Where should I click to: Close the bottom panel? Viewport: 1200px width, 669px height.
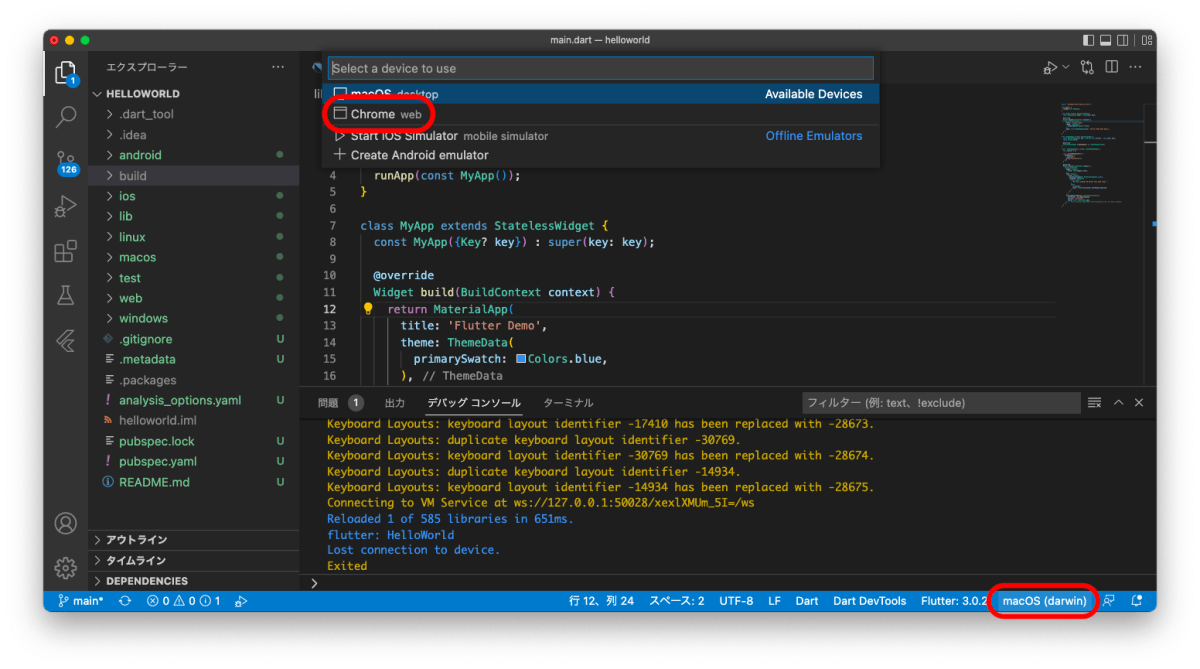1139,403
